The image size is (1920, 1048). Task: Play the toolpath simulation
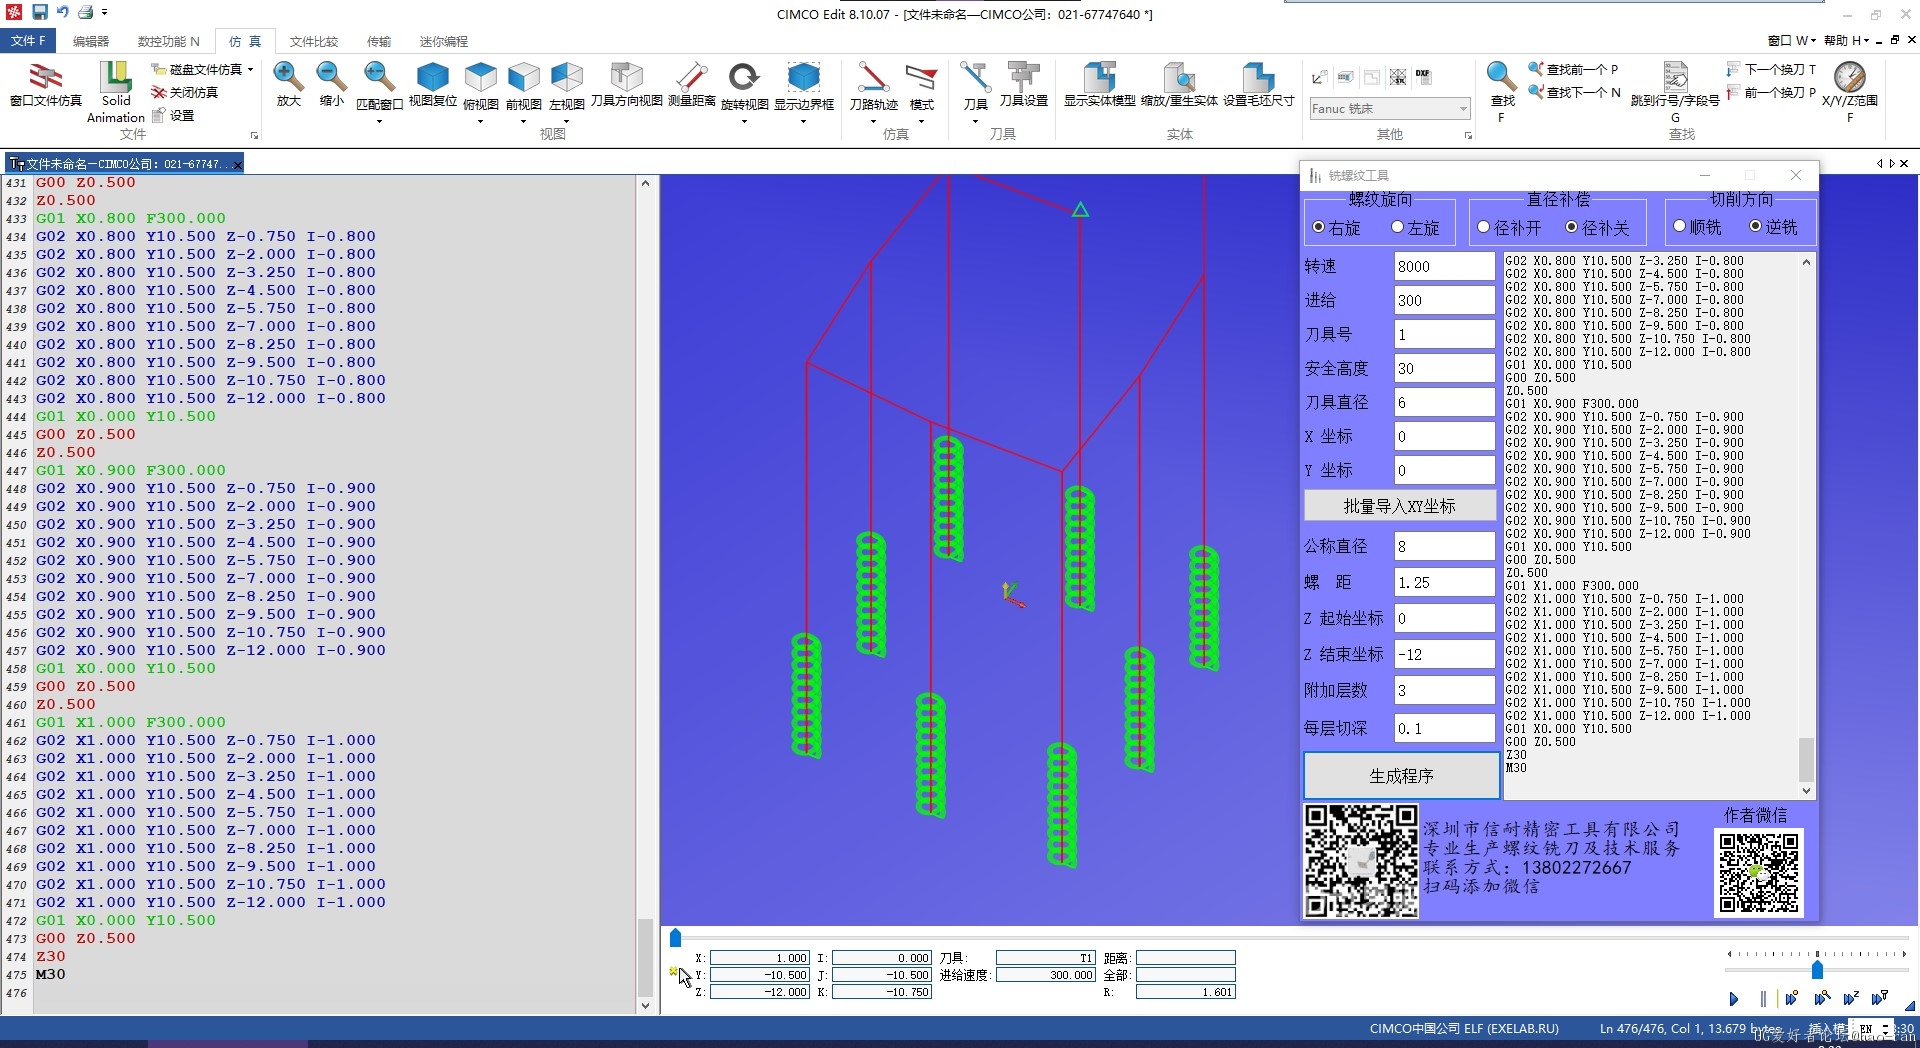coord(1733,998)
